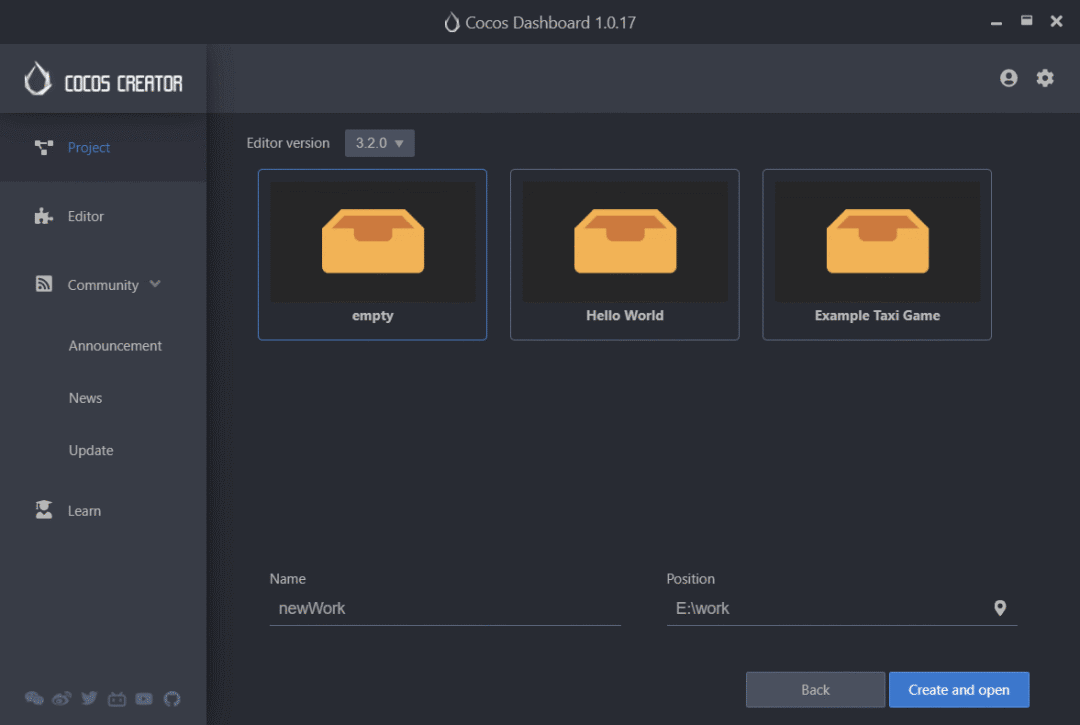Collapse the Community section
1080x725 pixels.
point(155,284)
